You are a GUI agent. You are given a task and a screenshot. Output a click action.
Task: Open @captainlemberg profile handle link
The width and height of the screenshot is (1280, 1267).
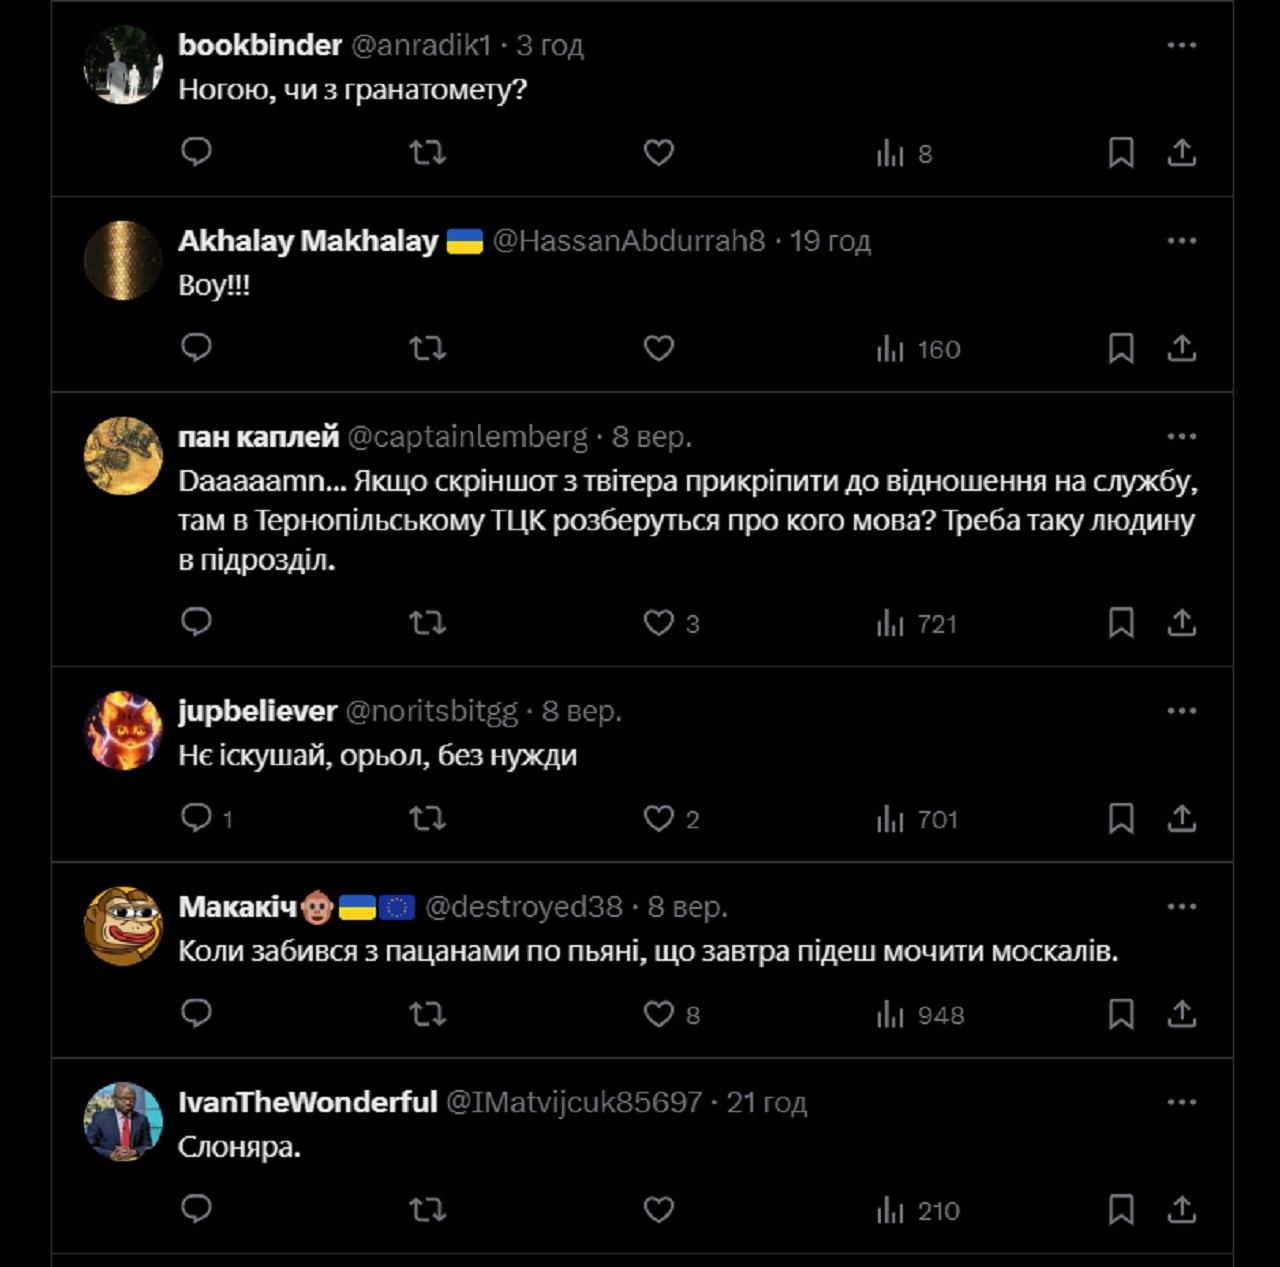coord(467,437)
